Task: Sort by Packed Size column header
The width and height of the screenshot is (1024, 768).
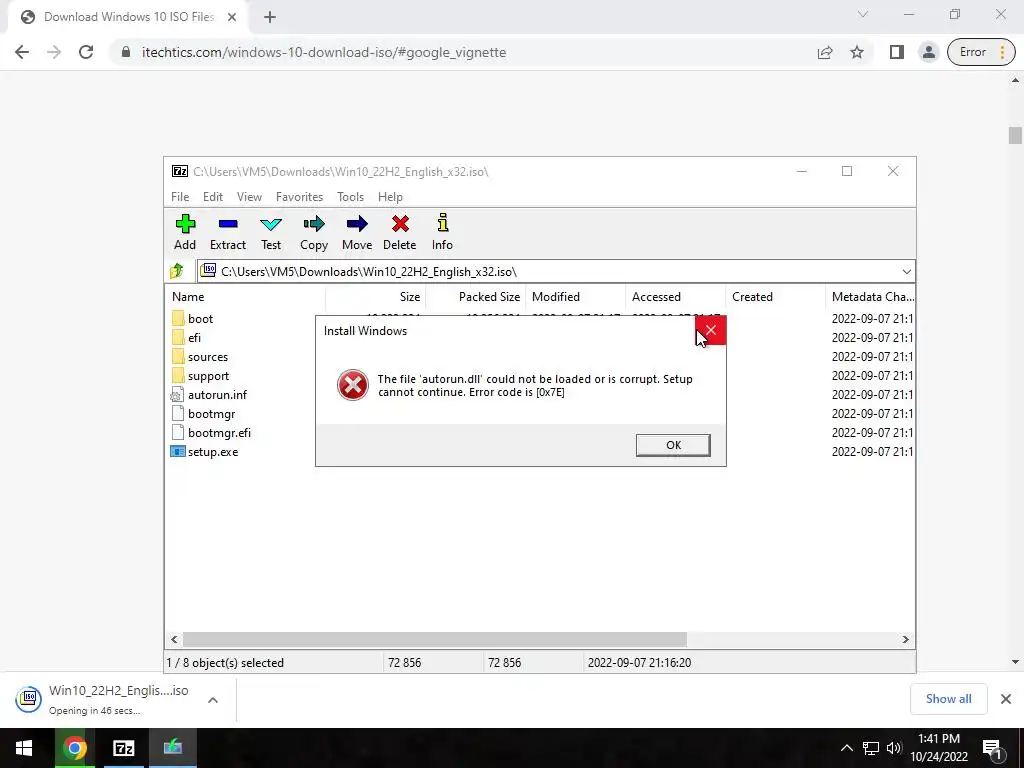Action: (x=475, y=296)
